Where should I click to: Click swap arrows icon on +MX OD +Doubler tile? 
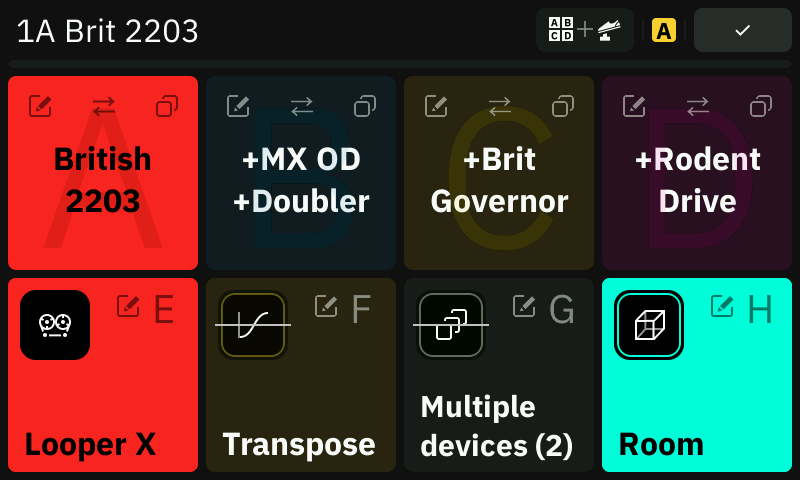pos(302,106)
